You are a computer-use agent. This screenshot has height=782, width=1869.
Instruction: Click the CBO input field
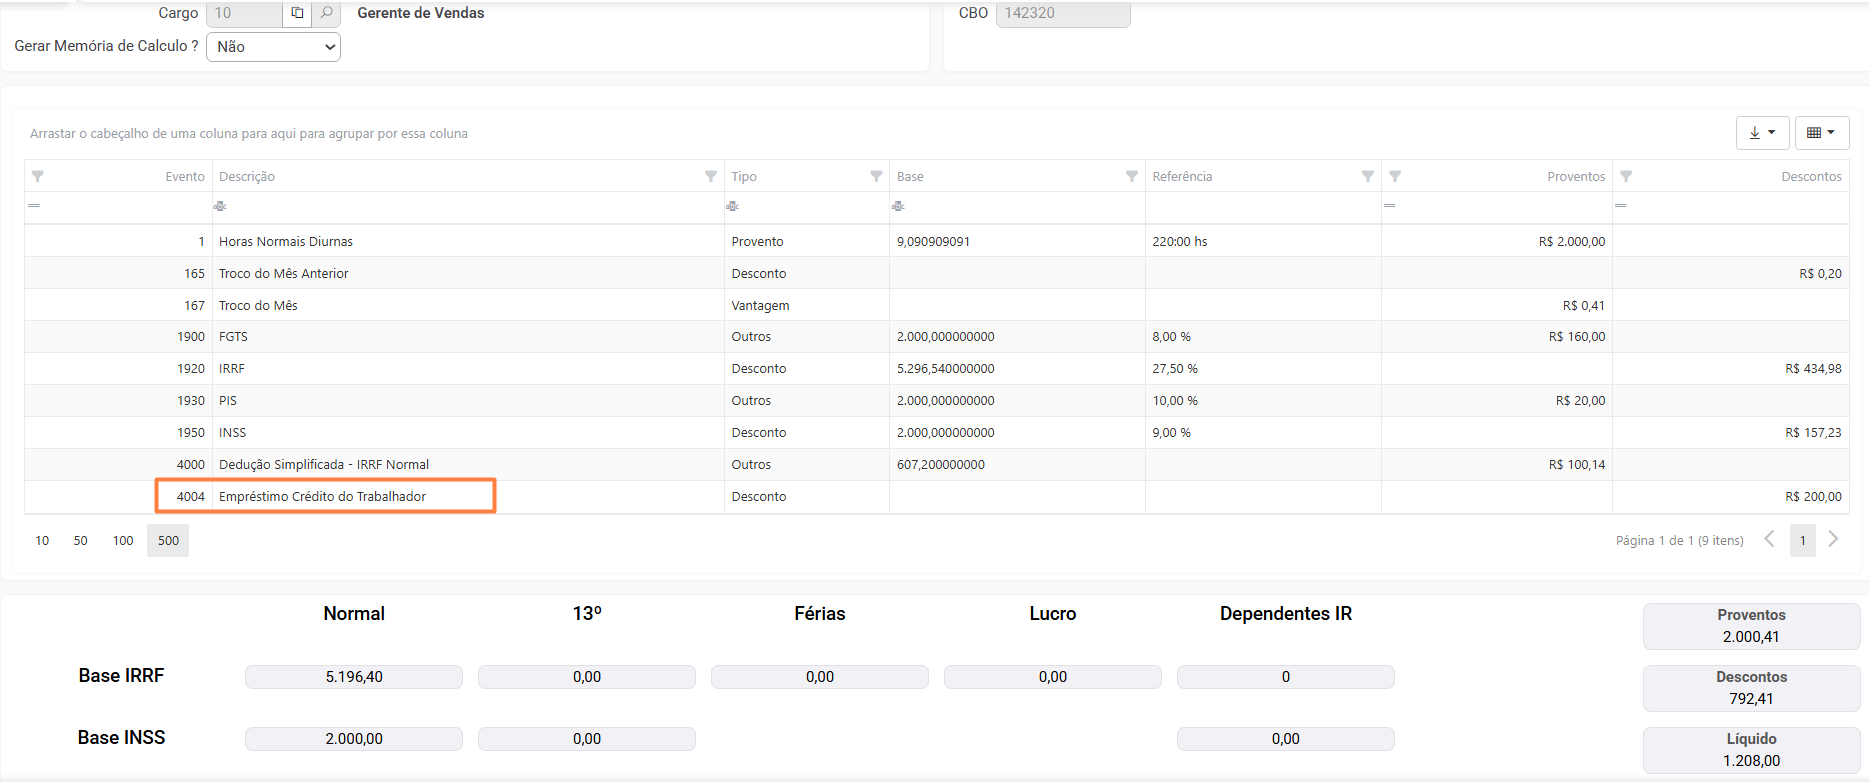point(1062,13)
